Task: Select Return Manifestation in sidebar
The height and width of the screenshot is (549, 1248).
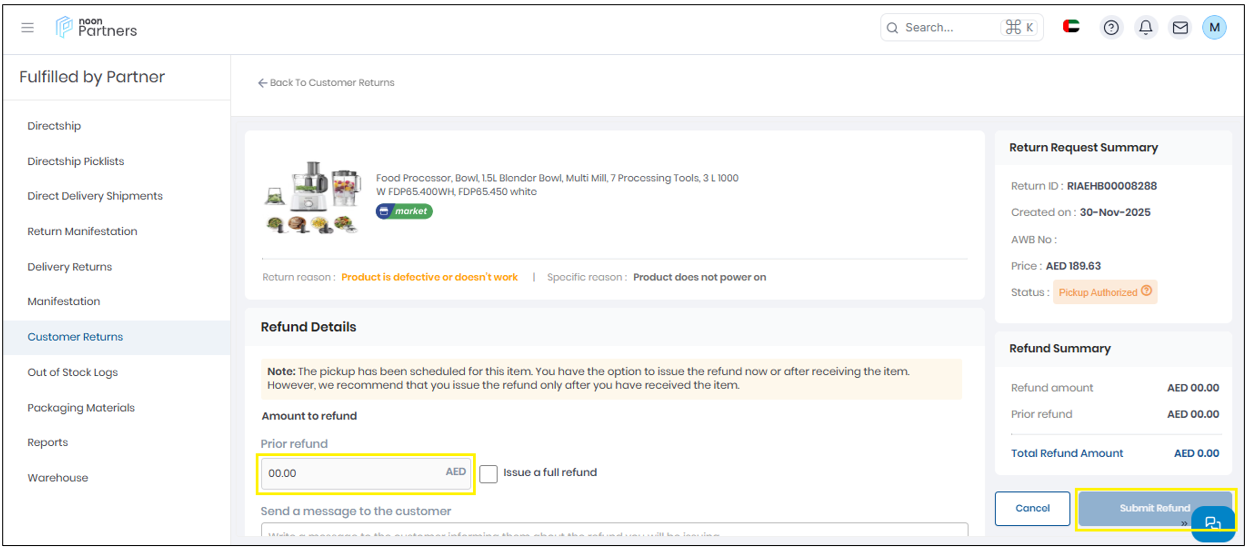Action: (82, 231)
